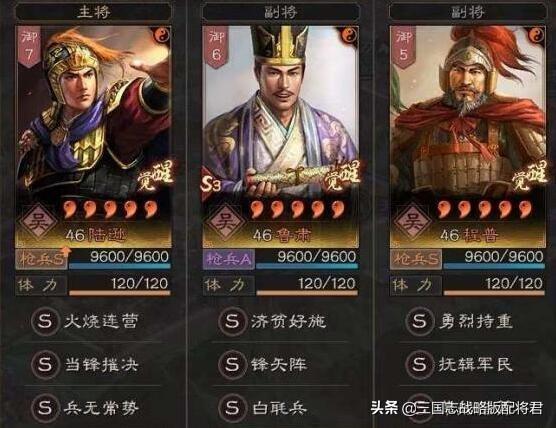556x428 pixels.
Task: Select the 主将 header tab
Action: click(x=94, y=12)
